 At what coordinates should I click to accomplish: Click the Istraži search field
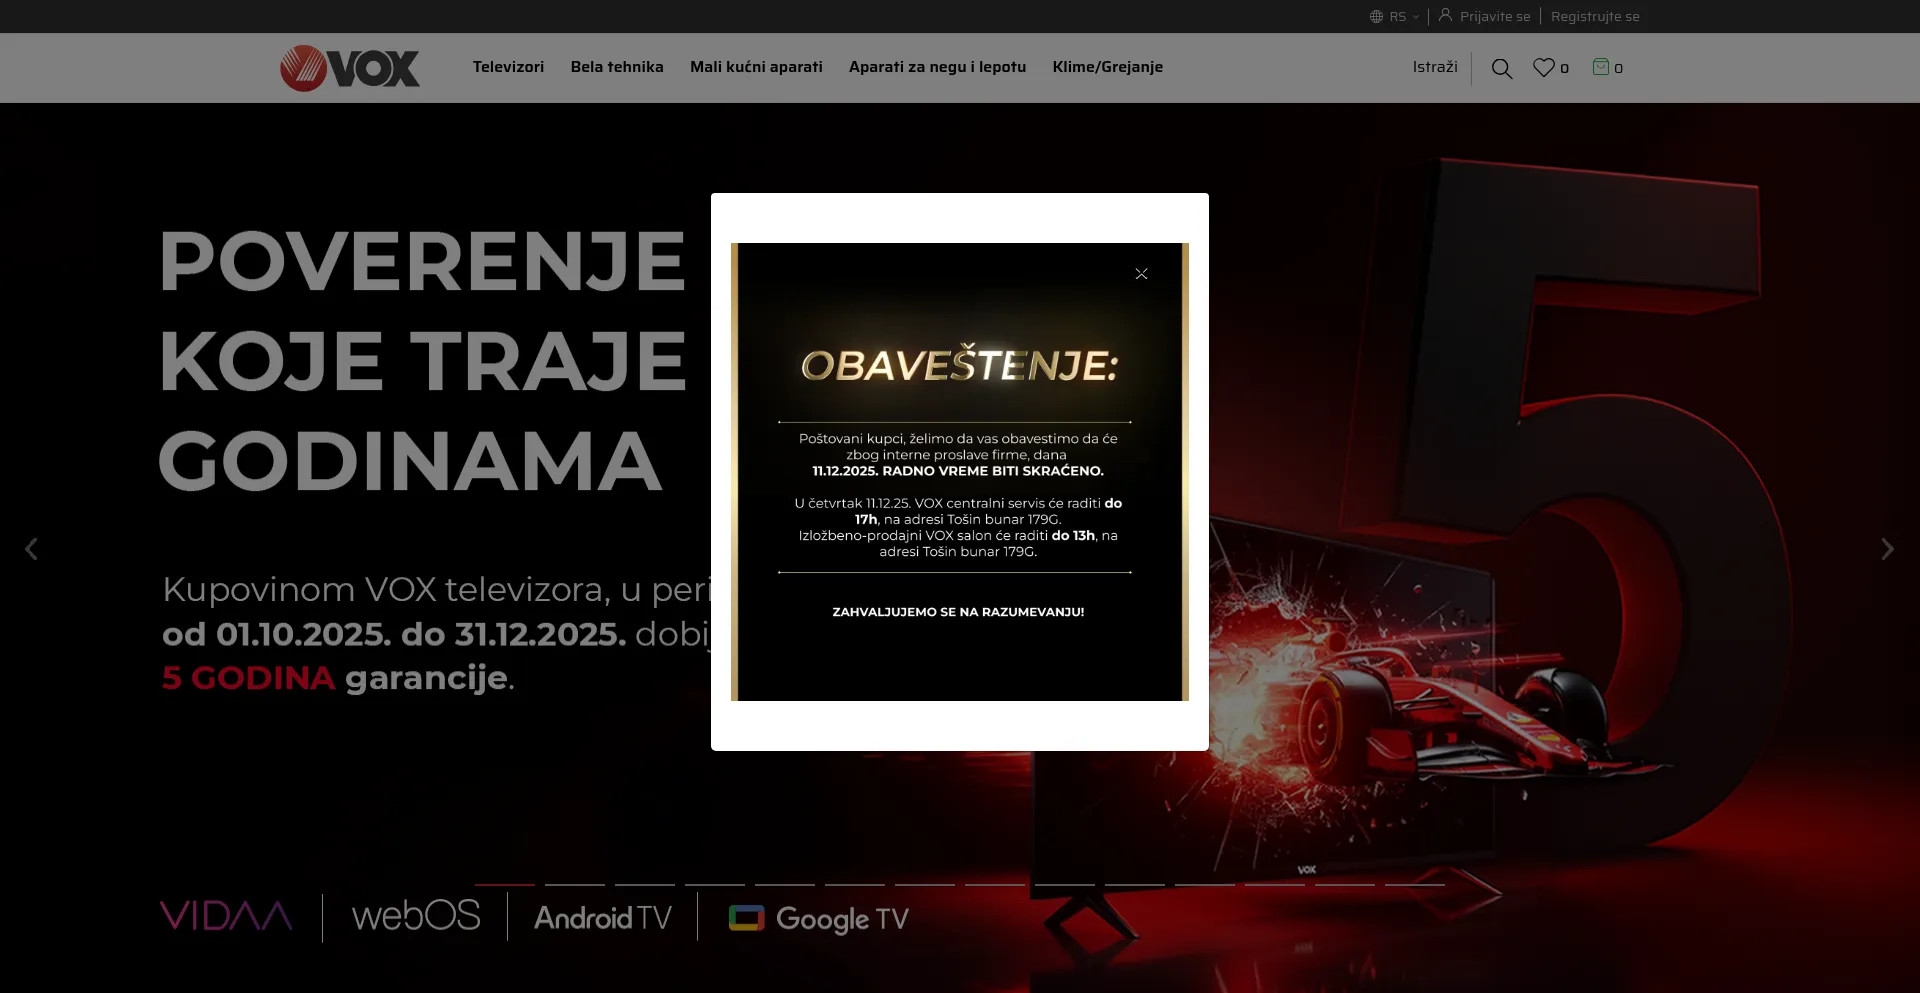[1434, 67]
